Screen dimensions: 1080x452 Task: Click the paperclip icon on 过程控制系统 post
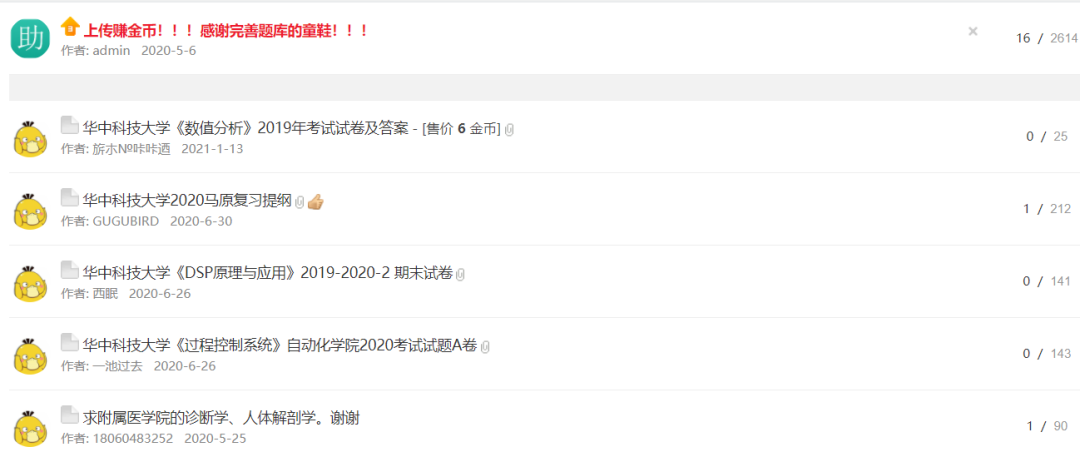click(x=485, y=347)
